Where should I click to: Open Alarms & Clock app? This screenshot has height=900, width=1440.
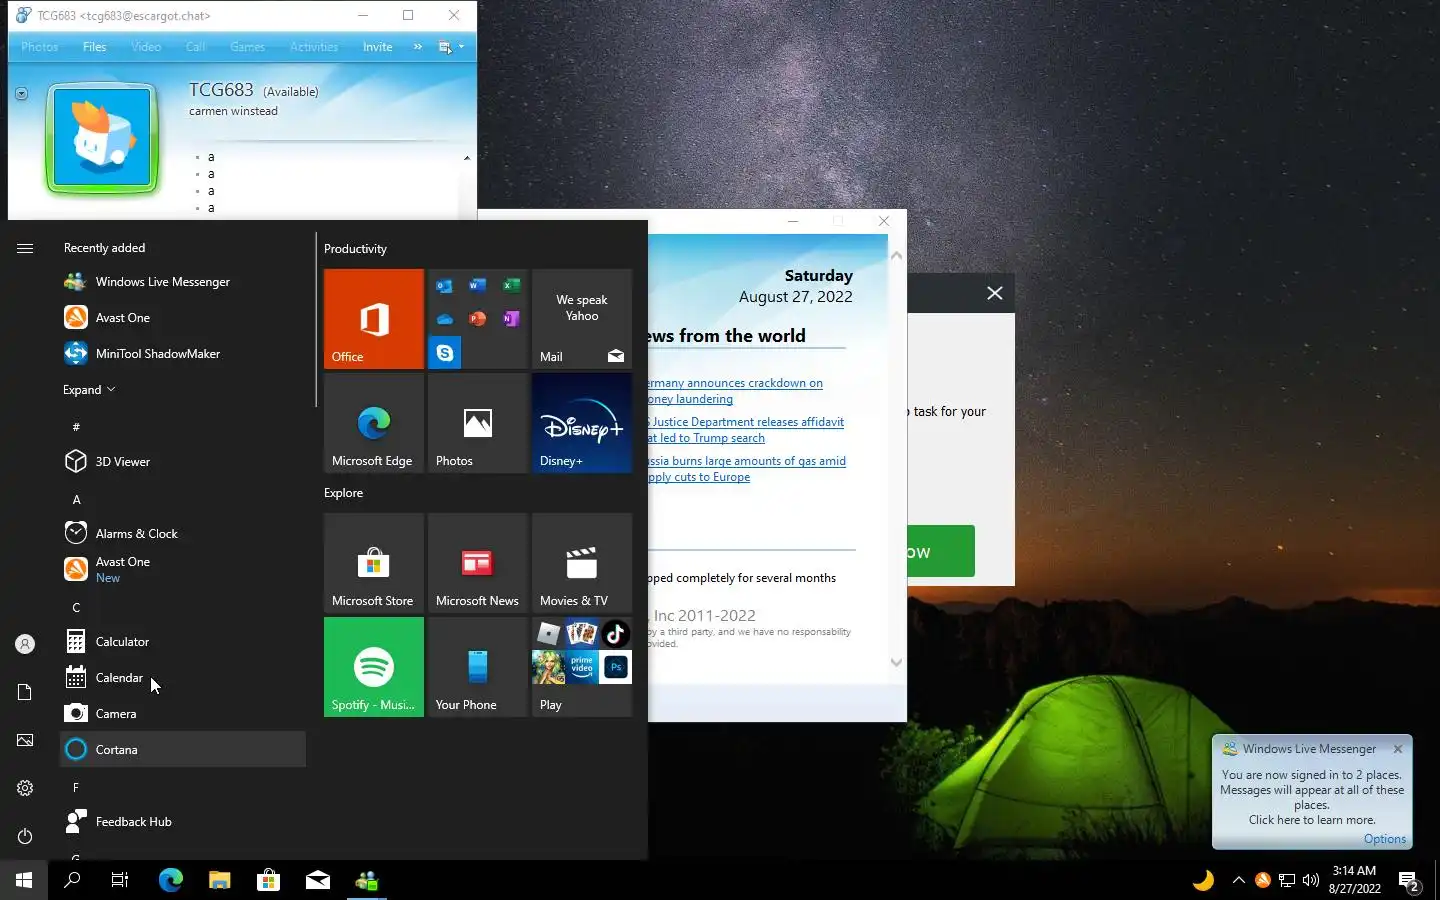(x=183, y=534)
